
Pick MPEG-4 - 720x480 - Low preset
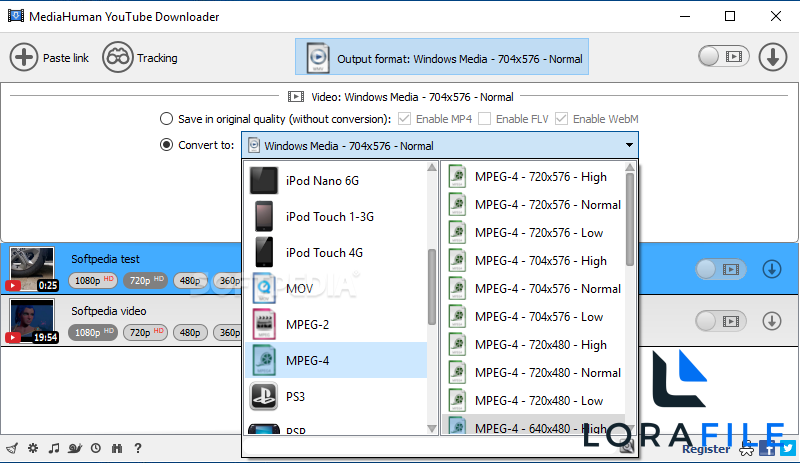[533, 401]
